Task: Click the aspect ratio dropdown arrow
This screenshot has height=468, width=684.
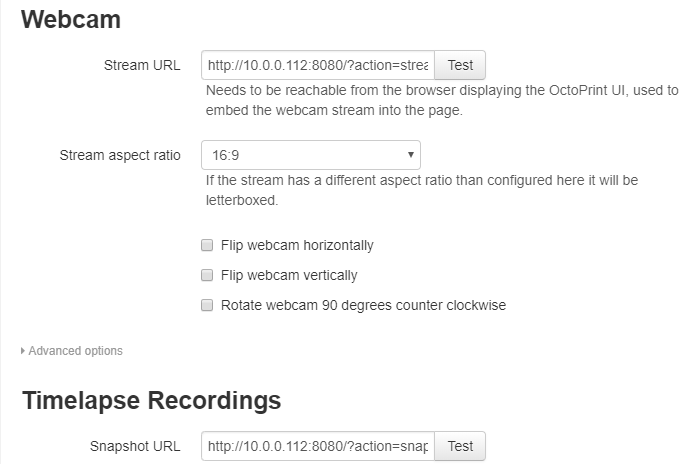Action: [x=411, y=155]
